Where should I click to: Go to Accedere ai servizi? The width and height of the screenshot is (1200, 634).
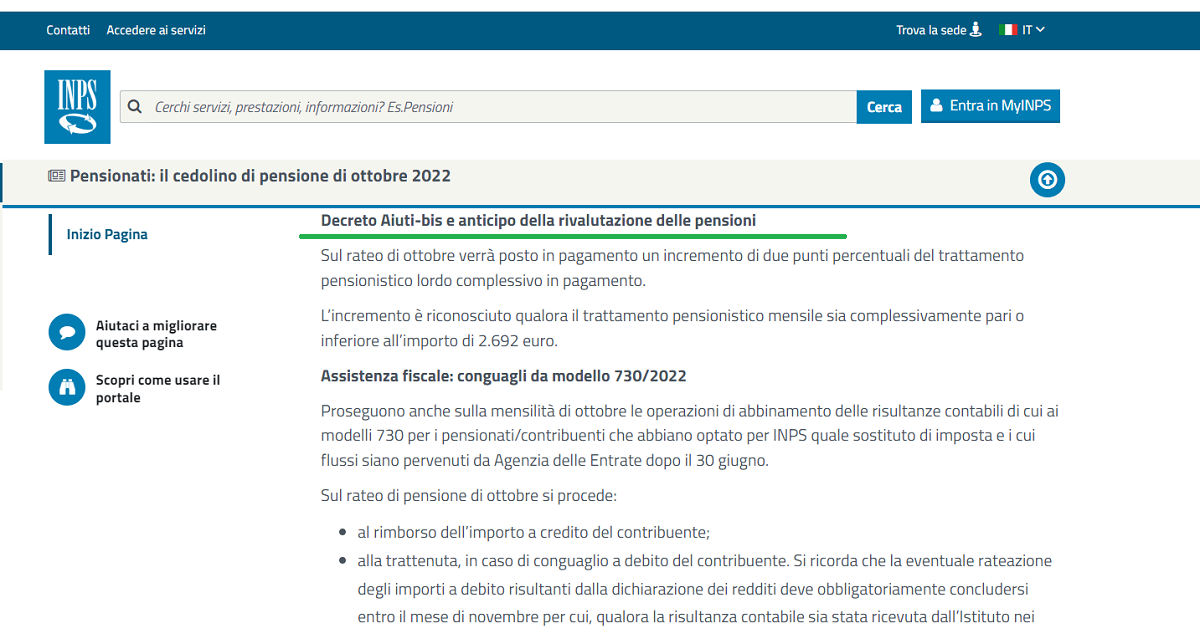(156, 30)
